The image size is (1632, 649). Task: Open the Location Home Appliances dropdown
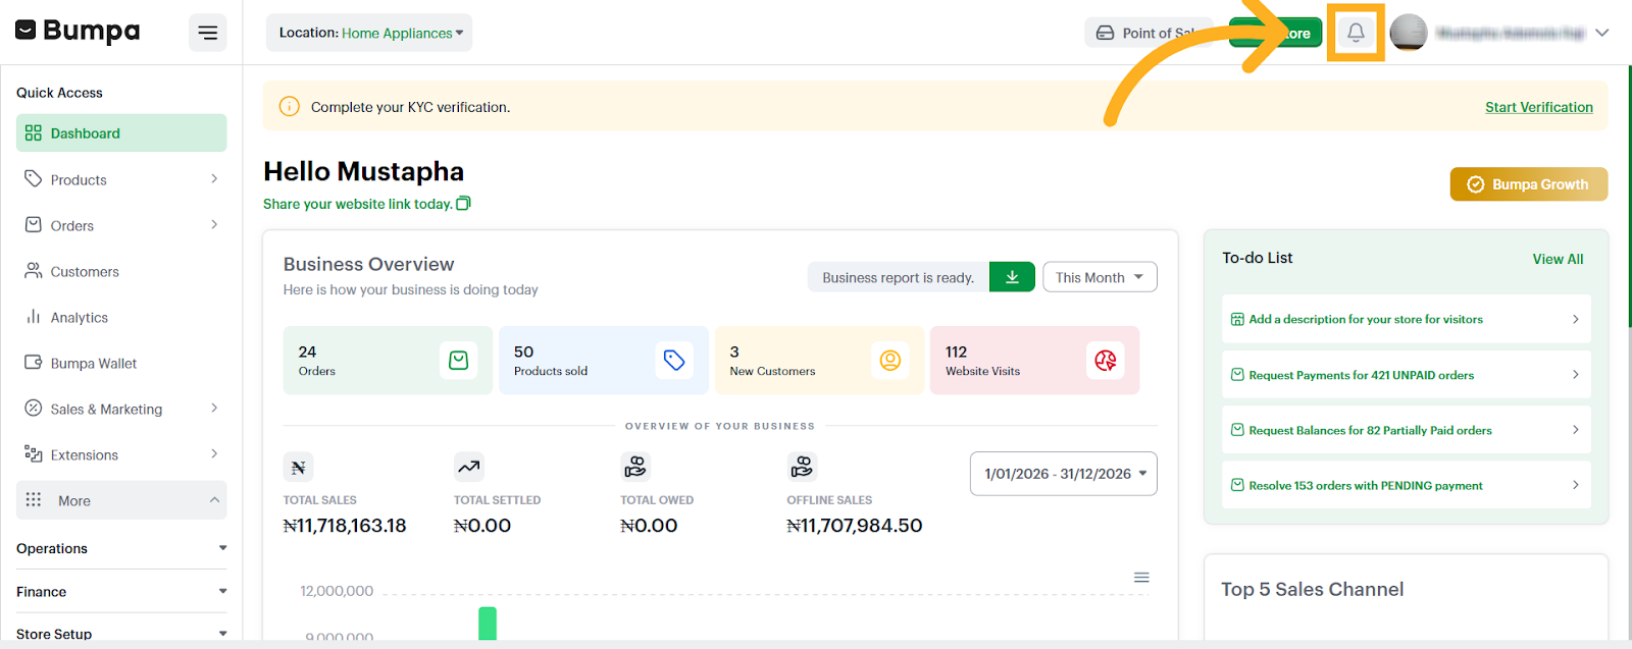(369, 33)
